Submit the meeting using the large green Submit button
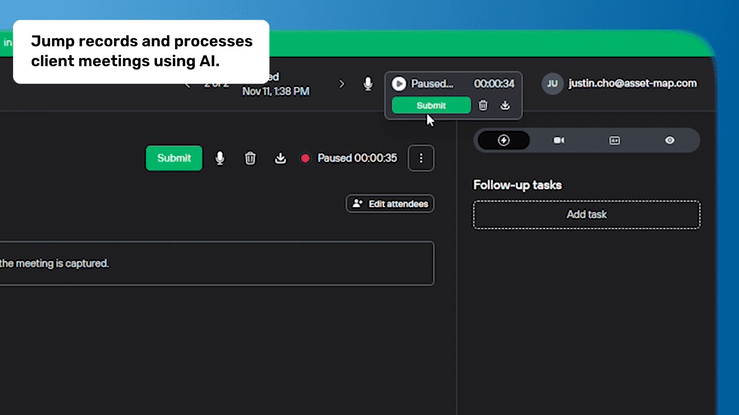Image resolution: width=739 pixels, height=415 pixels. [174, 158]
